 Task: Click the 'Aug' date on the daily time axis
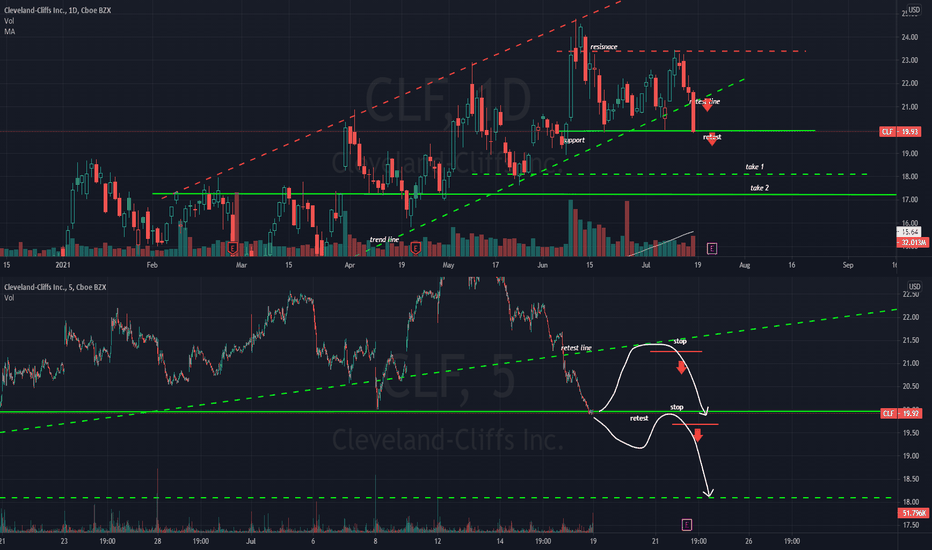coord(744,265)
